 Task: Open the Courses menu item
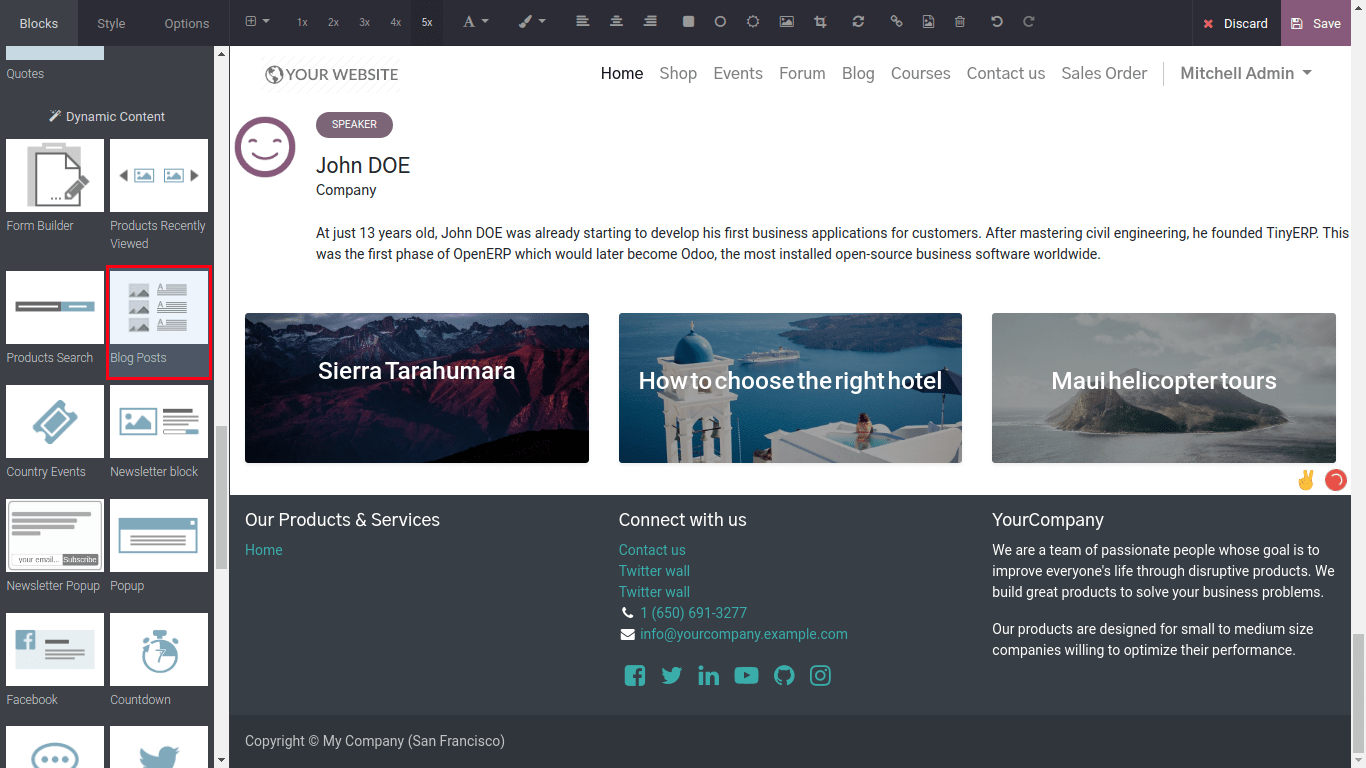921,73
